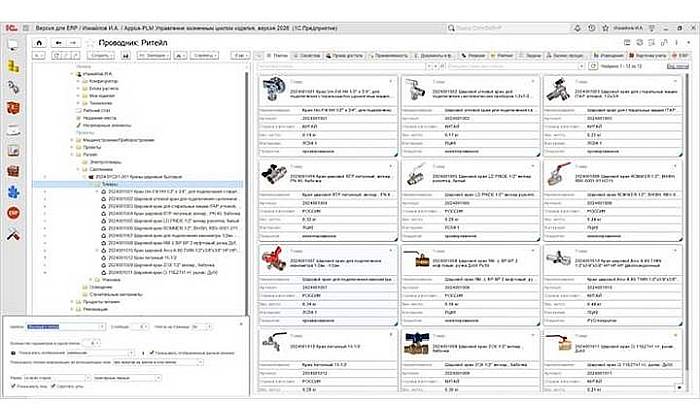Image resolution: width=700 pixels, height=420 pixels.
Task: Toggle the round corners checkbox in settings
Action: (x=52, y=385)
